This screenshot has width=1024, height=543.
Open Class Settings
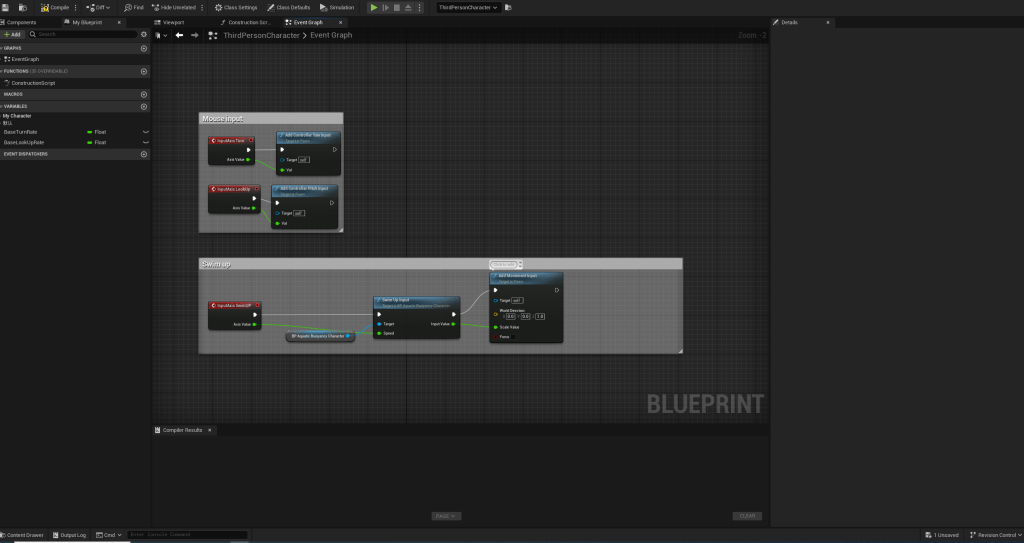coord(236,7)
